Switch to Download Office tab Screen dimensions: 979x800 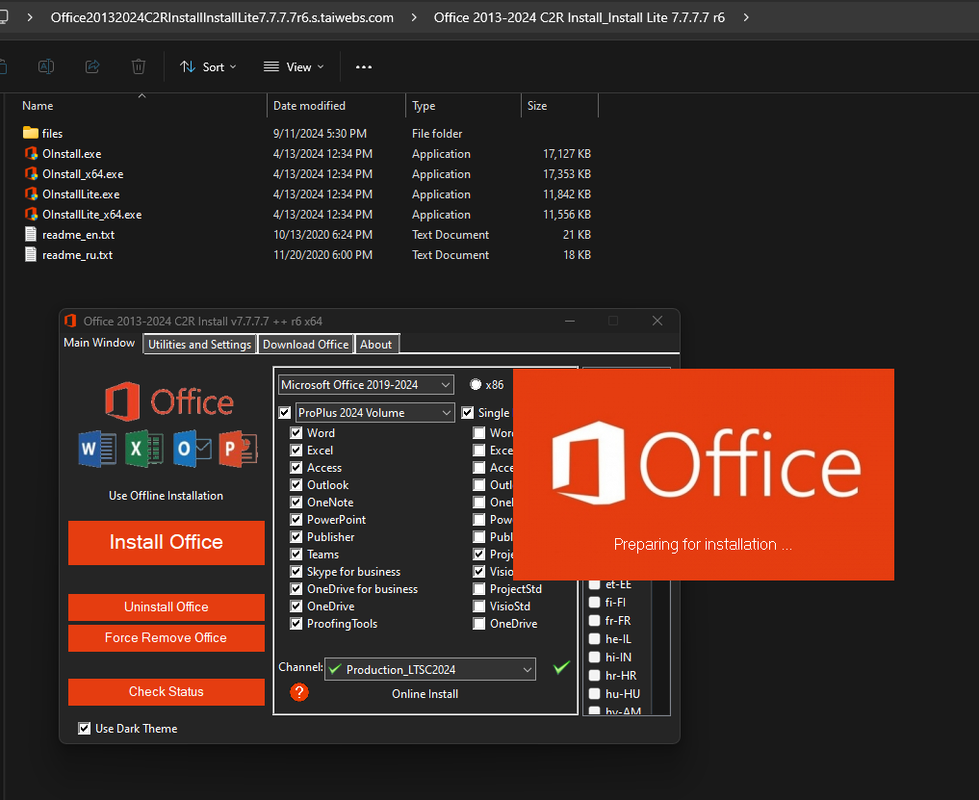[306, 344]
